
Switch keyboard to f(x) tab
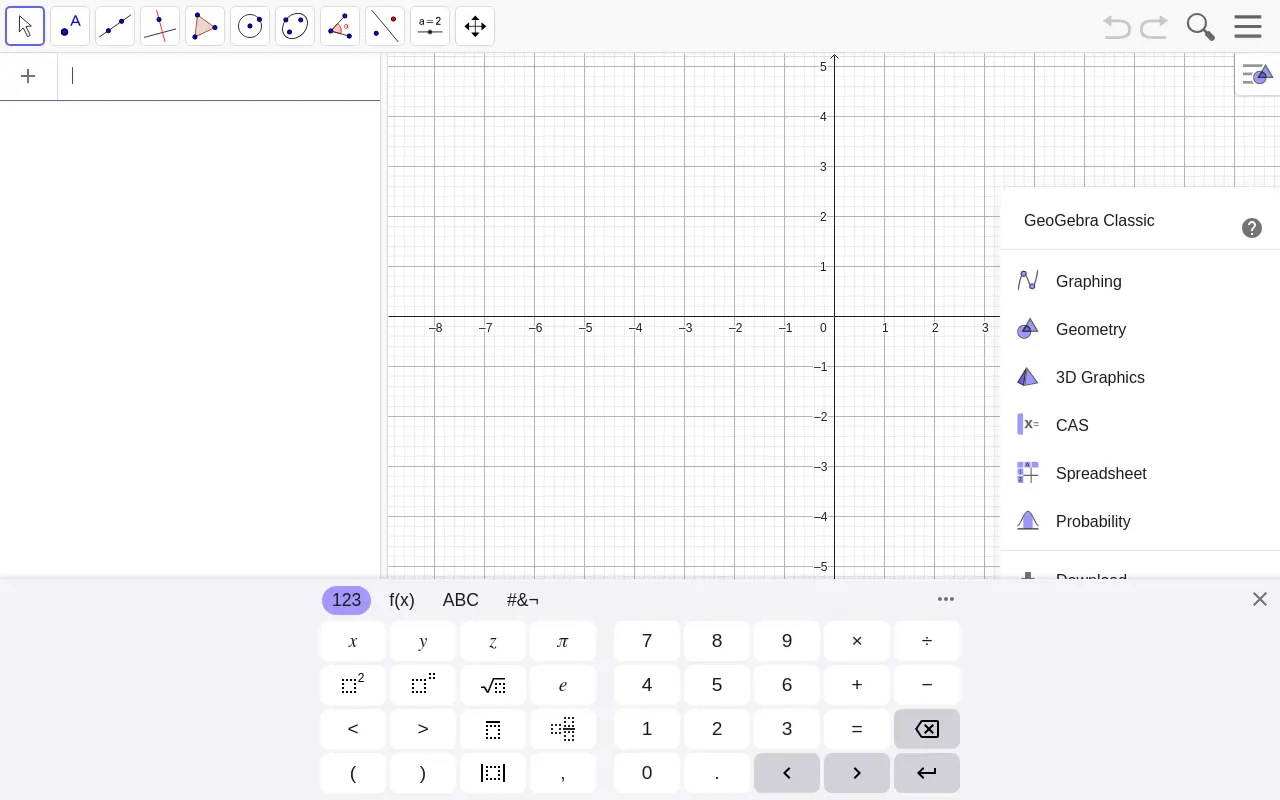[x=402, y=600]
